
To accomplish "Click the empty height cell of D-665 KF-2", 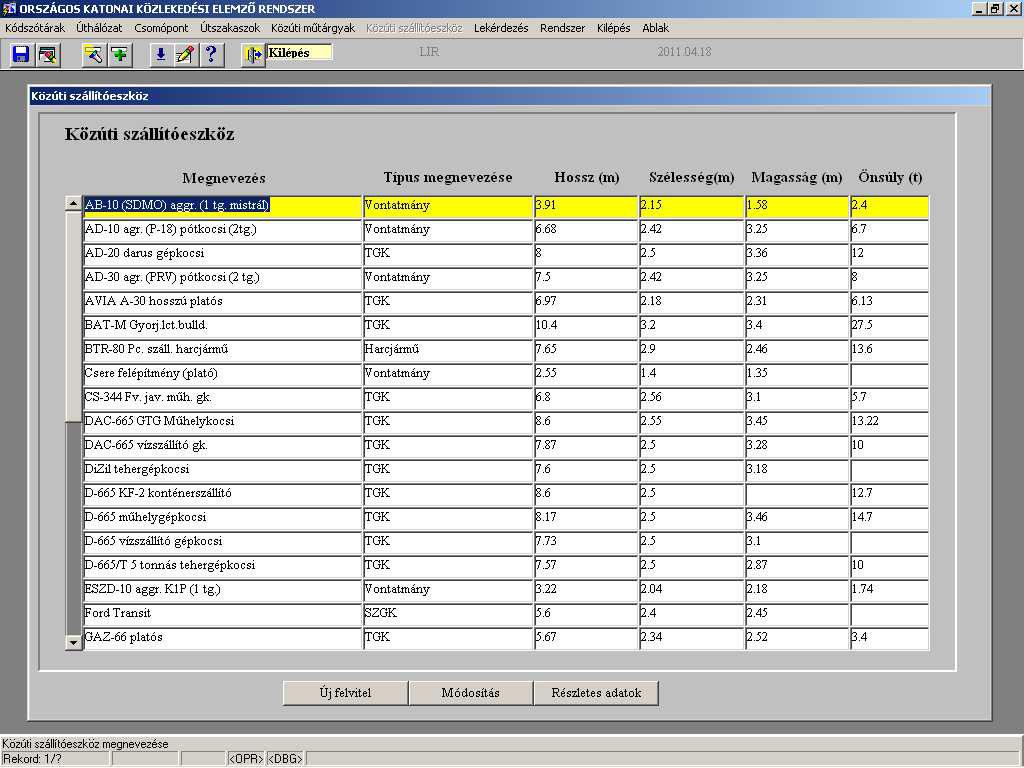I will coord(797,494).
